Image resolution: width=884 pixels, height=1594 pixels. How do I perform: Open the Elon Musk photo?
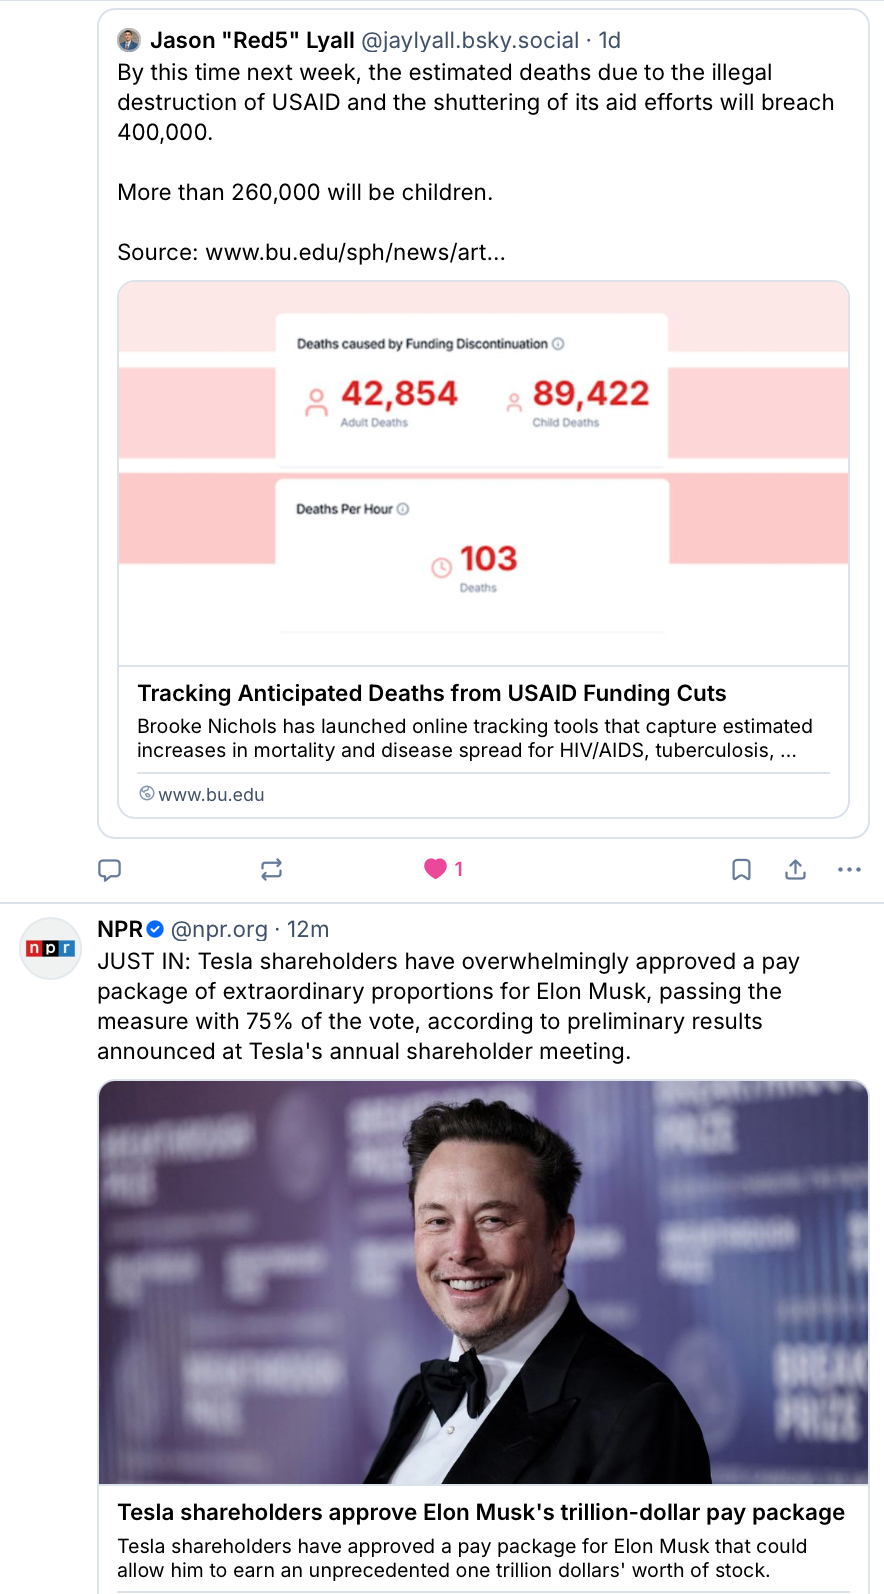pyautogui.click(x=483, y=1281)
